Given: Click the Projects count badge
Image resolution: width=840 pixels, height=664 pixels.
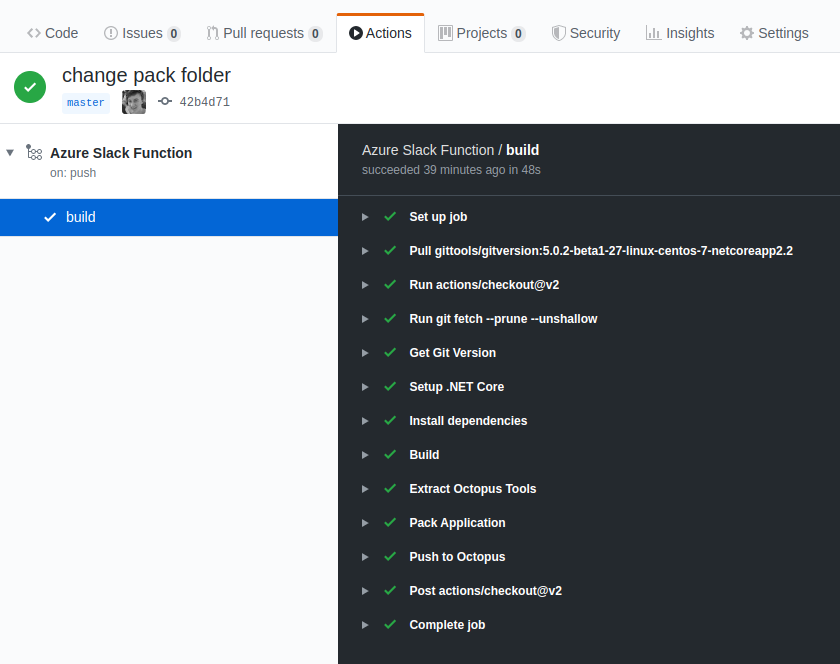Looking at the screenshot, I should pyautogui.click(x=518, y=34).
